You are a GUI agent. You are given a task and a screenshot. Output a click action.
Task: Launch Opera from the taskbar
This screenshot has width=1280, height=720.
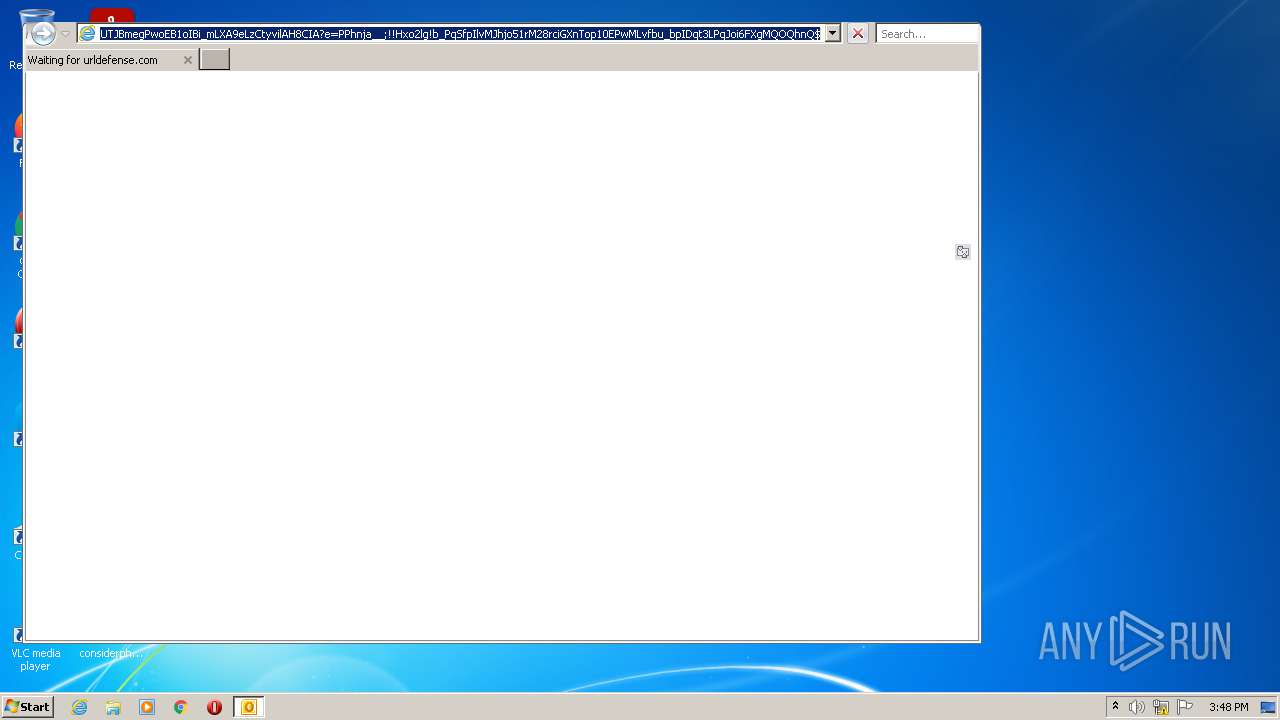point(214,707)
